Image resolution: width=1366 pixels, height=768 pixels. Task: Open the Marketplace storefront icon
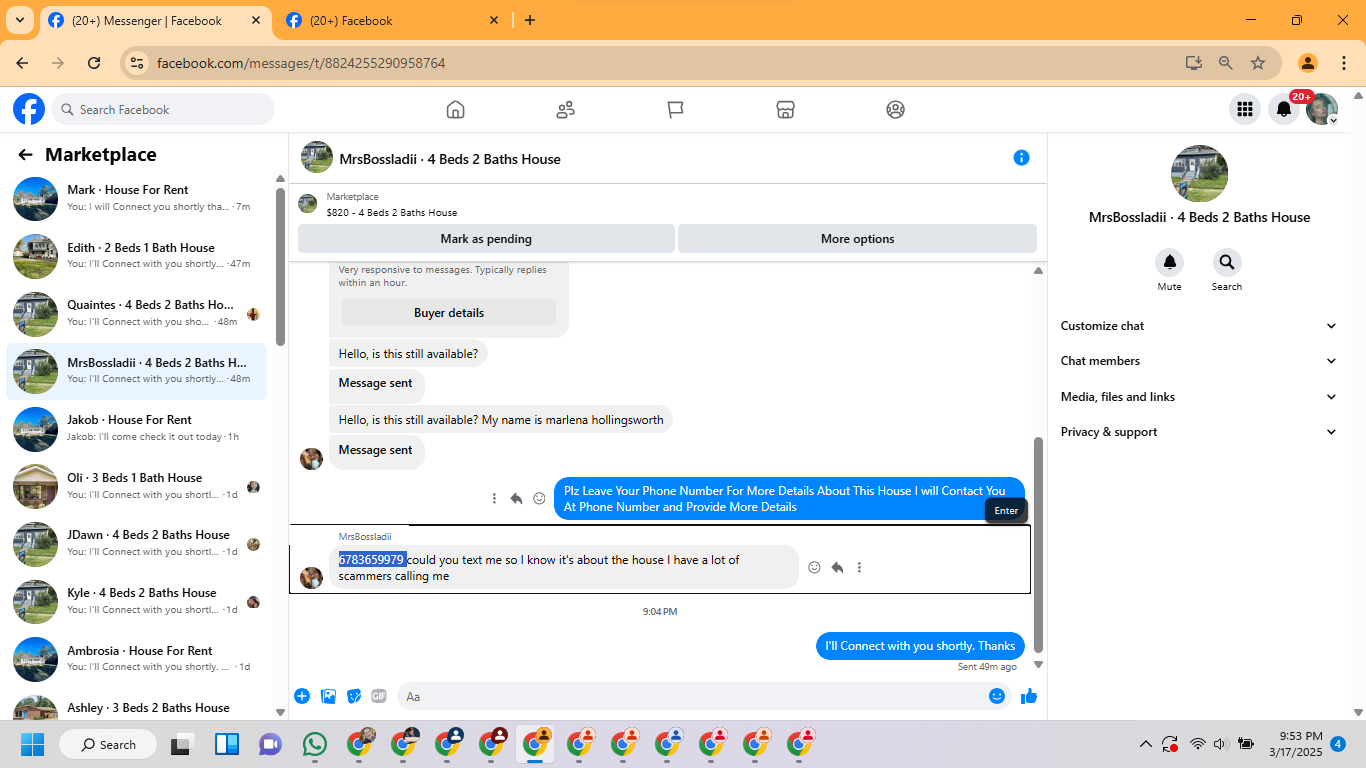pos(786,110)
